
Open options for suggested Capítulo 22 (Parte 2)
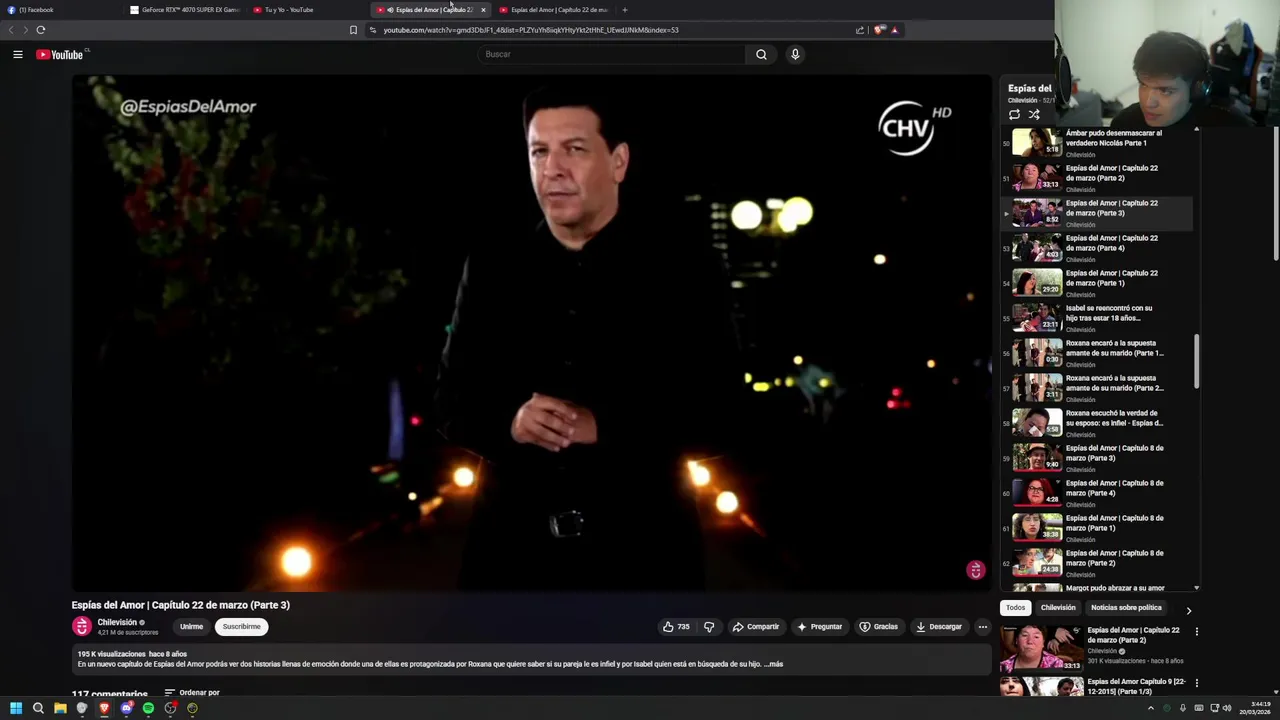[x=1196, y=632]
